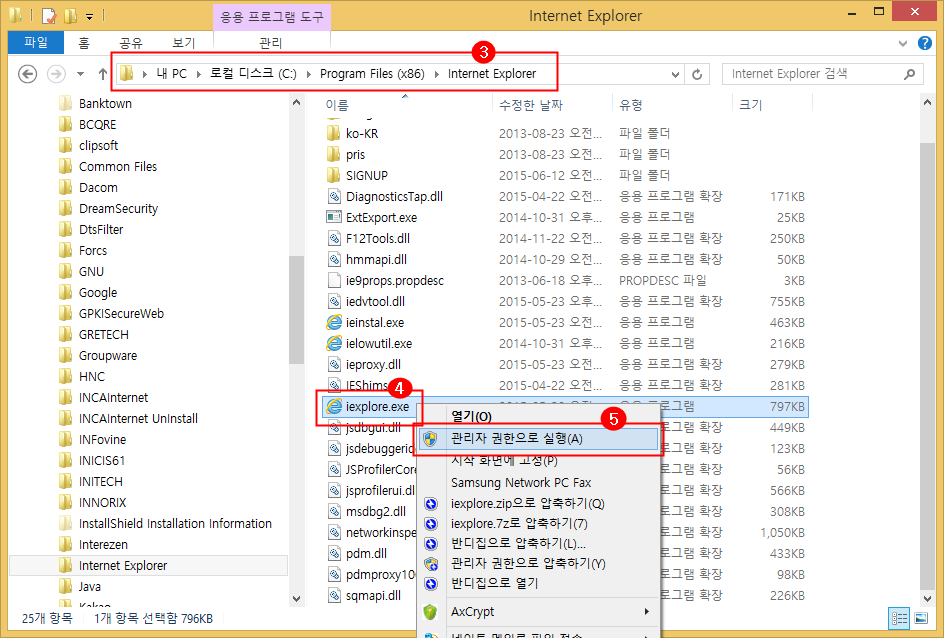944x638 pixels.
Task: Go up one folder level
Action: (x=103, y=74)
